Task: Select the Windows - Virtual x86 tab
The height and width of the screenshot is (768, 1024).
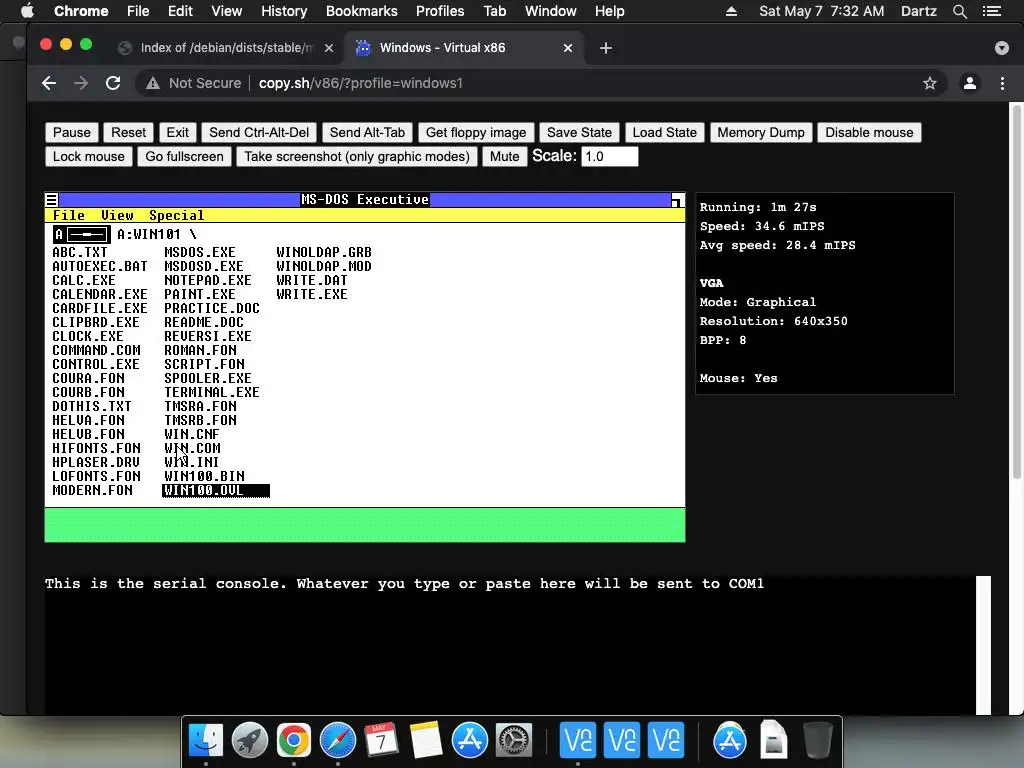Action: point(463,48)
